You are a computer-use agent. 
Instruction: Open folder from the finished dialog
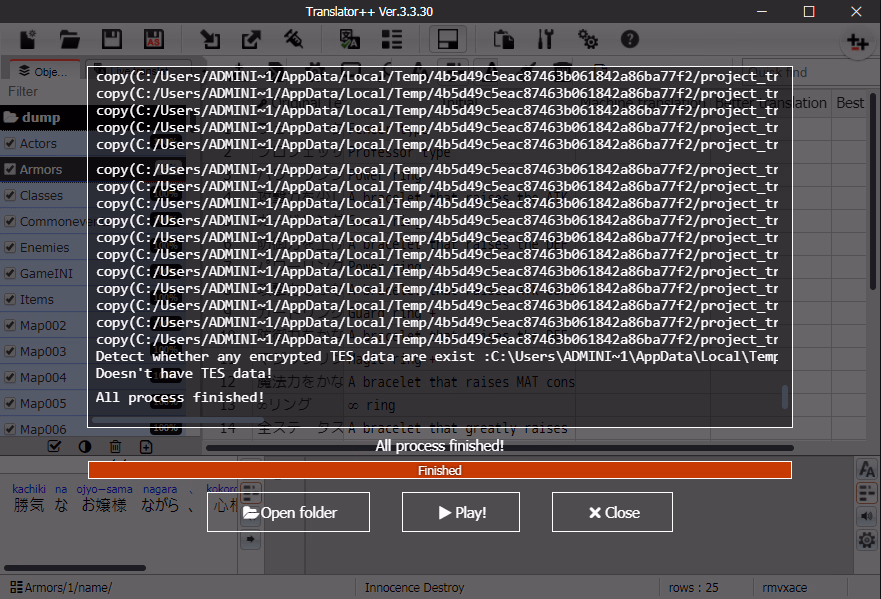[288, 511]
